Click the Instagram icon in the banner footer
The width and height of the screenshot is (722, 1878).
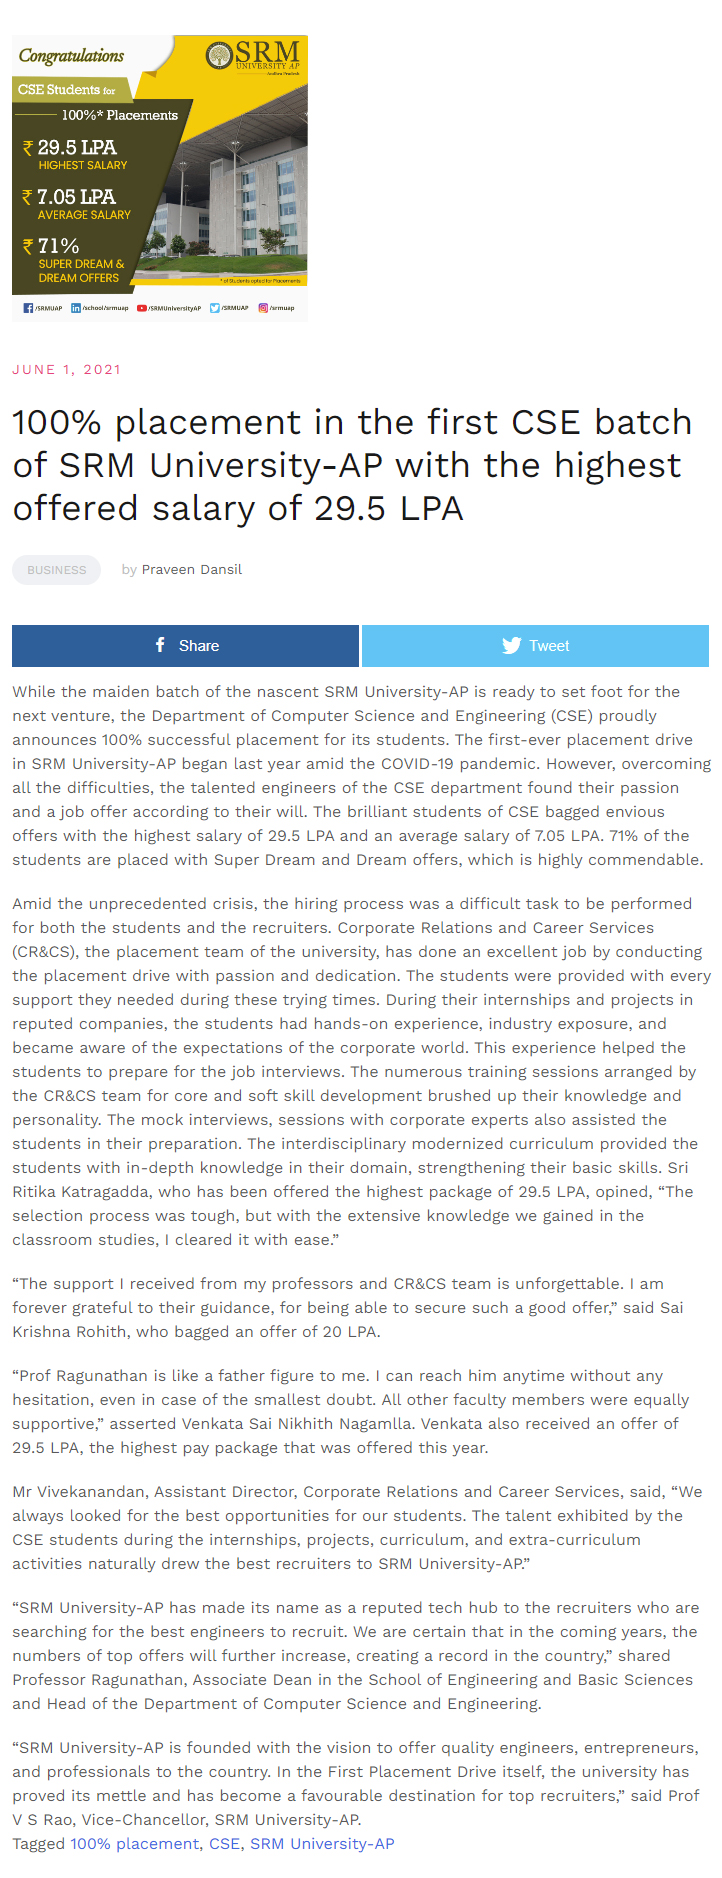[x=263, y=308]
